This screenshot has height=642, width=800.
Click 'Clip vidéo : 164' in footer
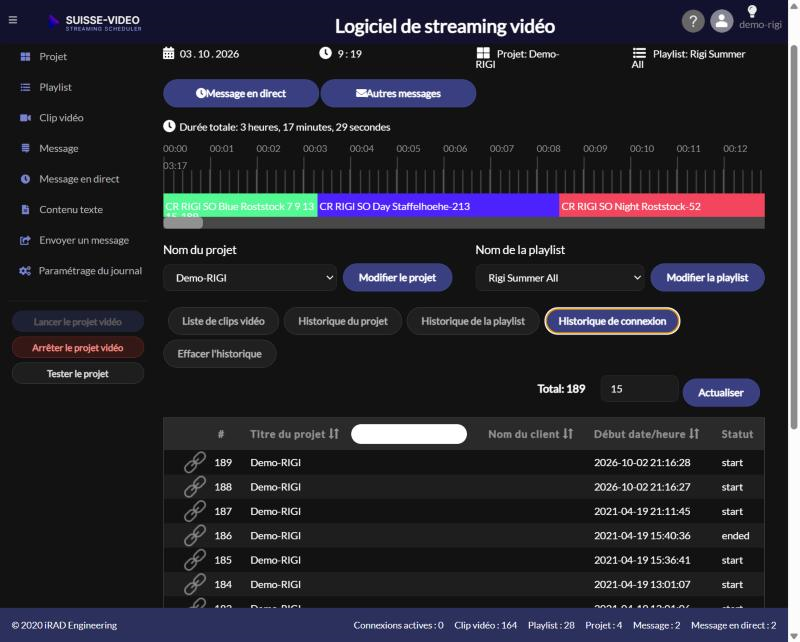coord(485,625)
